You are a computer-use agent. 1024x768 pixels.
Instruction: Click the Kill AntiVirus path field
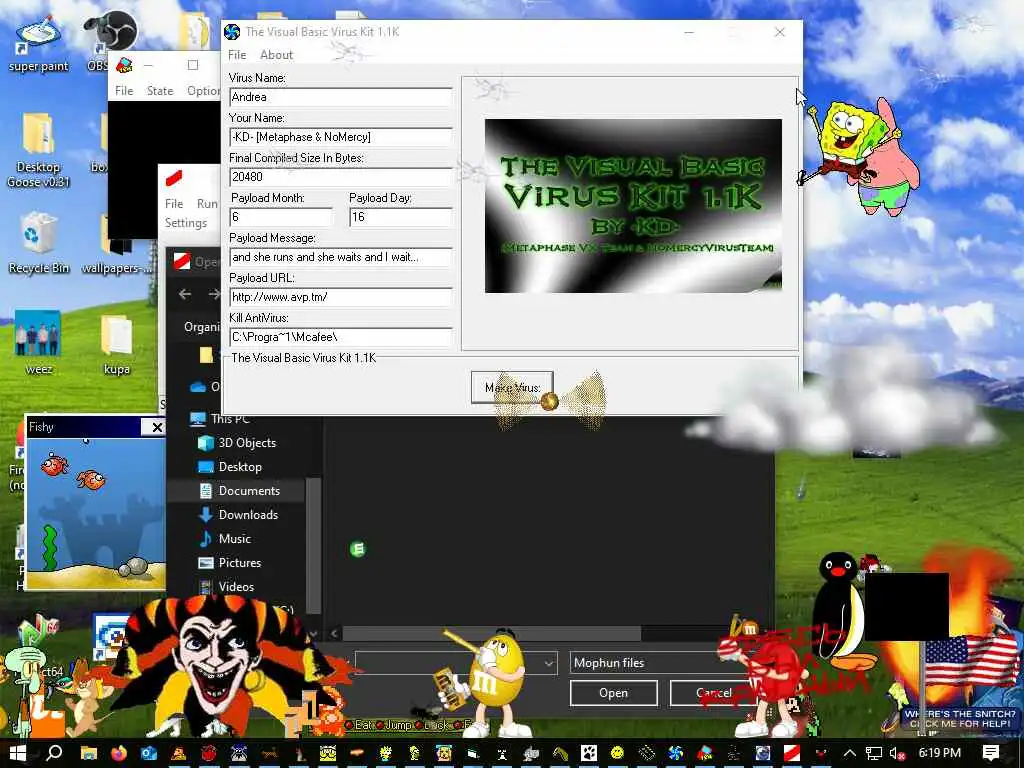click(x=341, y=337)
